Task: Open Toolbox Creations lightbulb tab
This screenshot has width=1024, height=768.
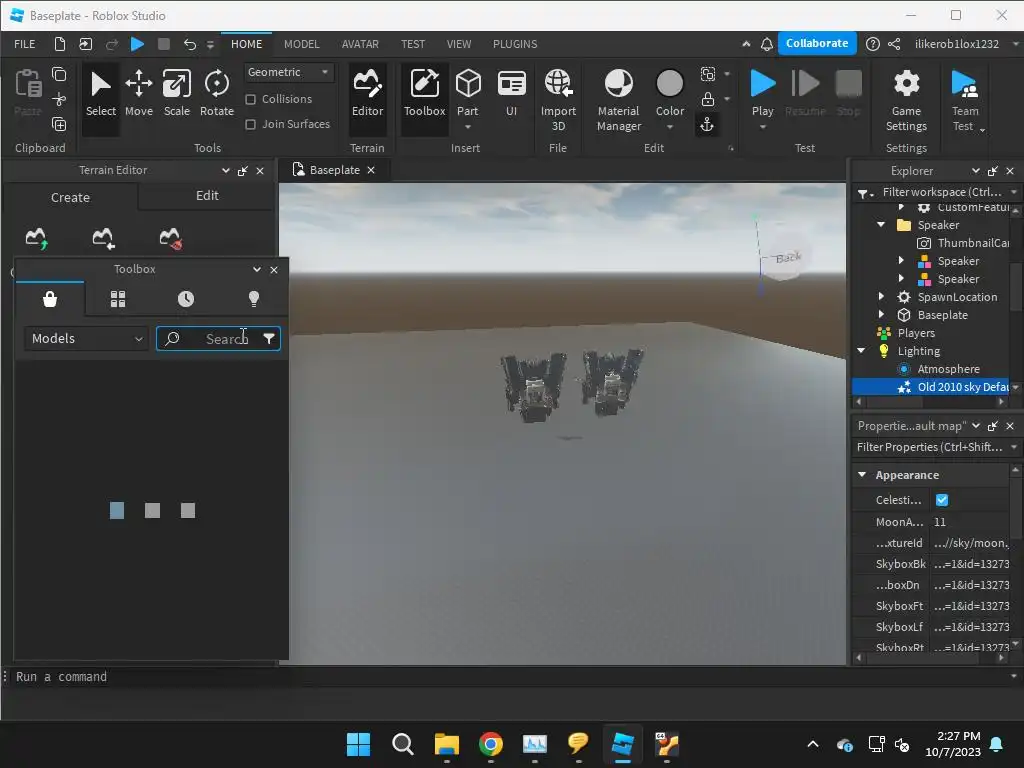Action: 253,299
